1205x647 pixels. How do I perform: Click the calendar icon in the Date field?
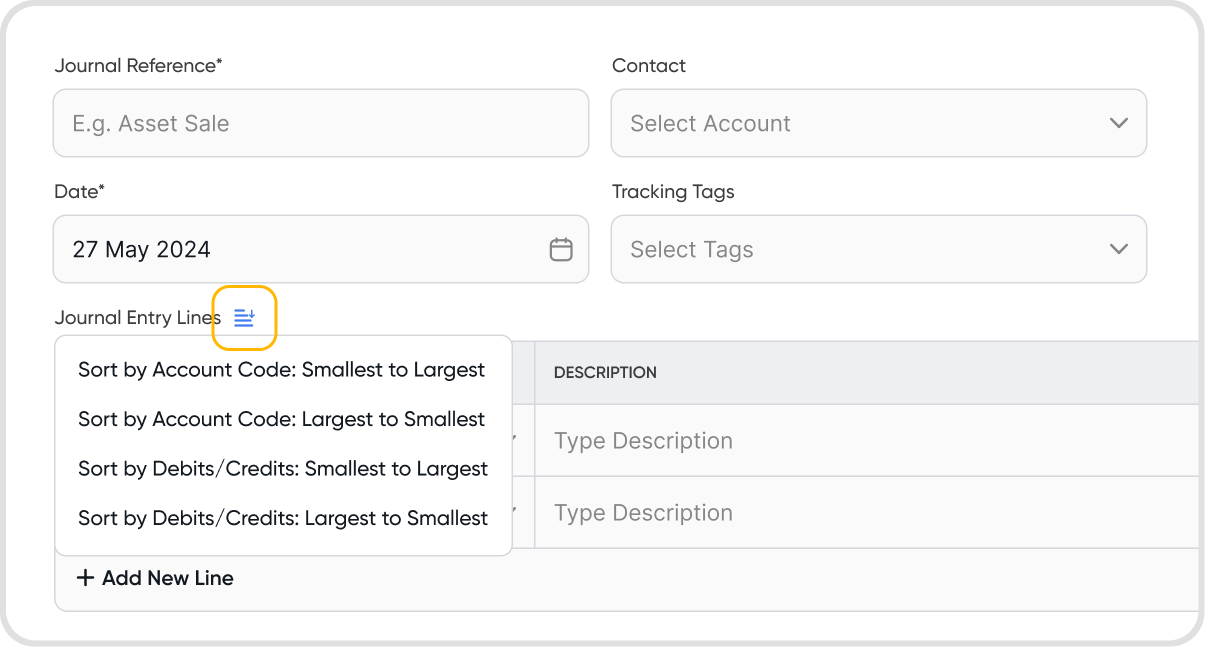click(x=561, y=249)
